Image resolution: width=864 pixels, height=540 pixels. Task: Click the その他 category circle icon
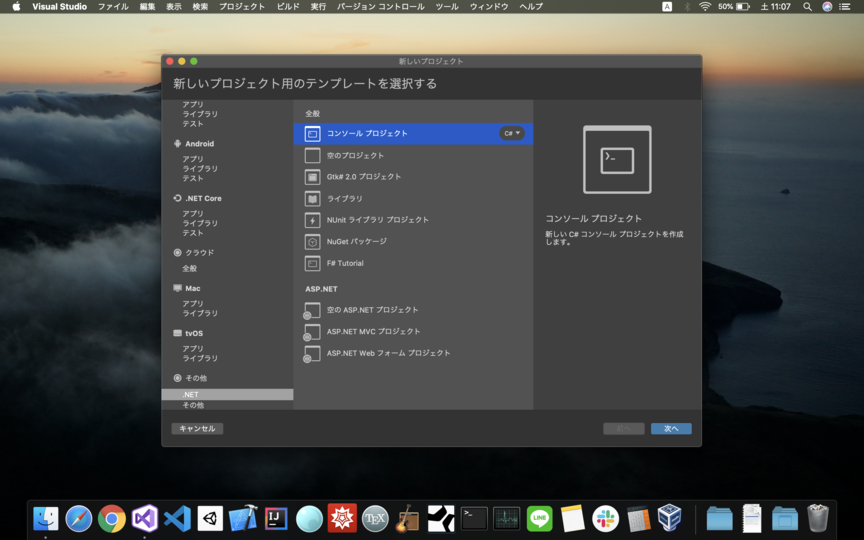[x=177, y=378]
